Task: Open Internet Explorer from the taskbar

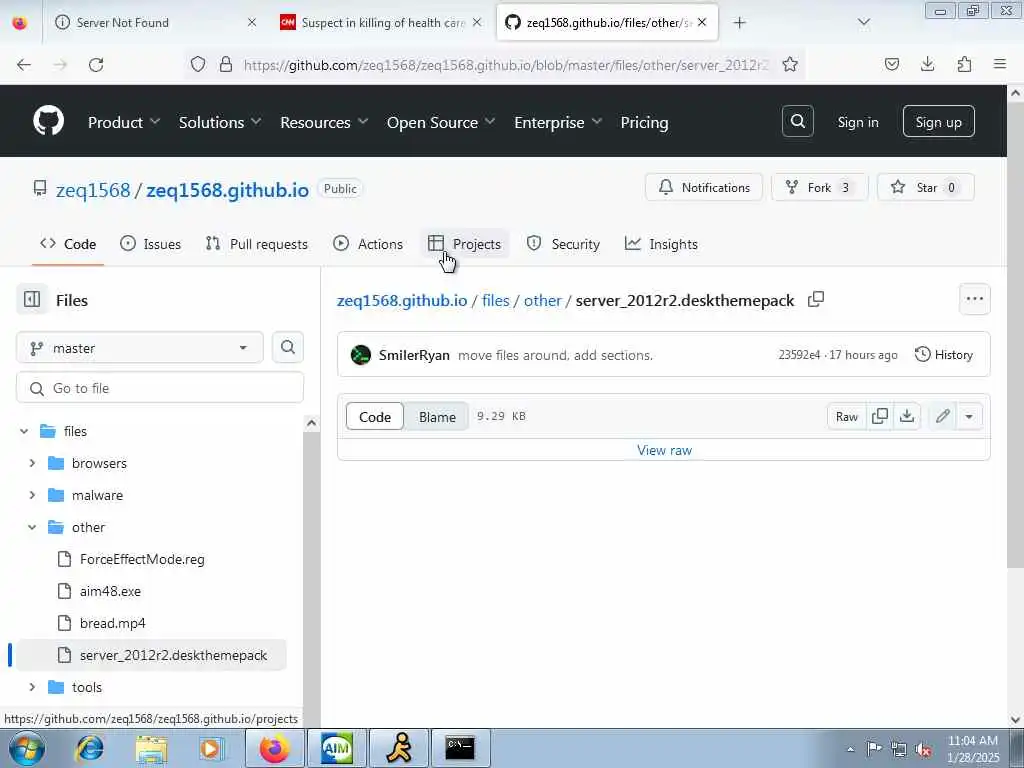Action: click(90, 748)
